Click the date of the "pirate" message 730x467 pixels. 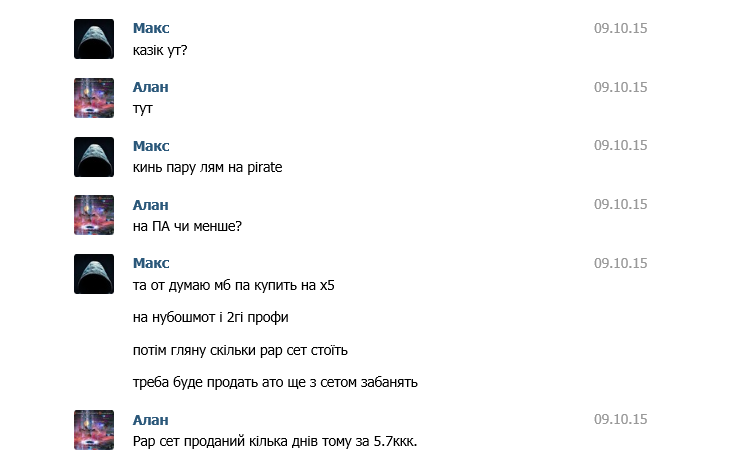[620, 146]
